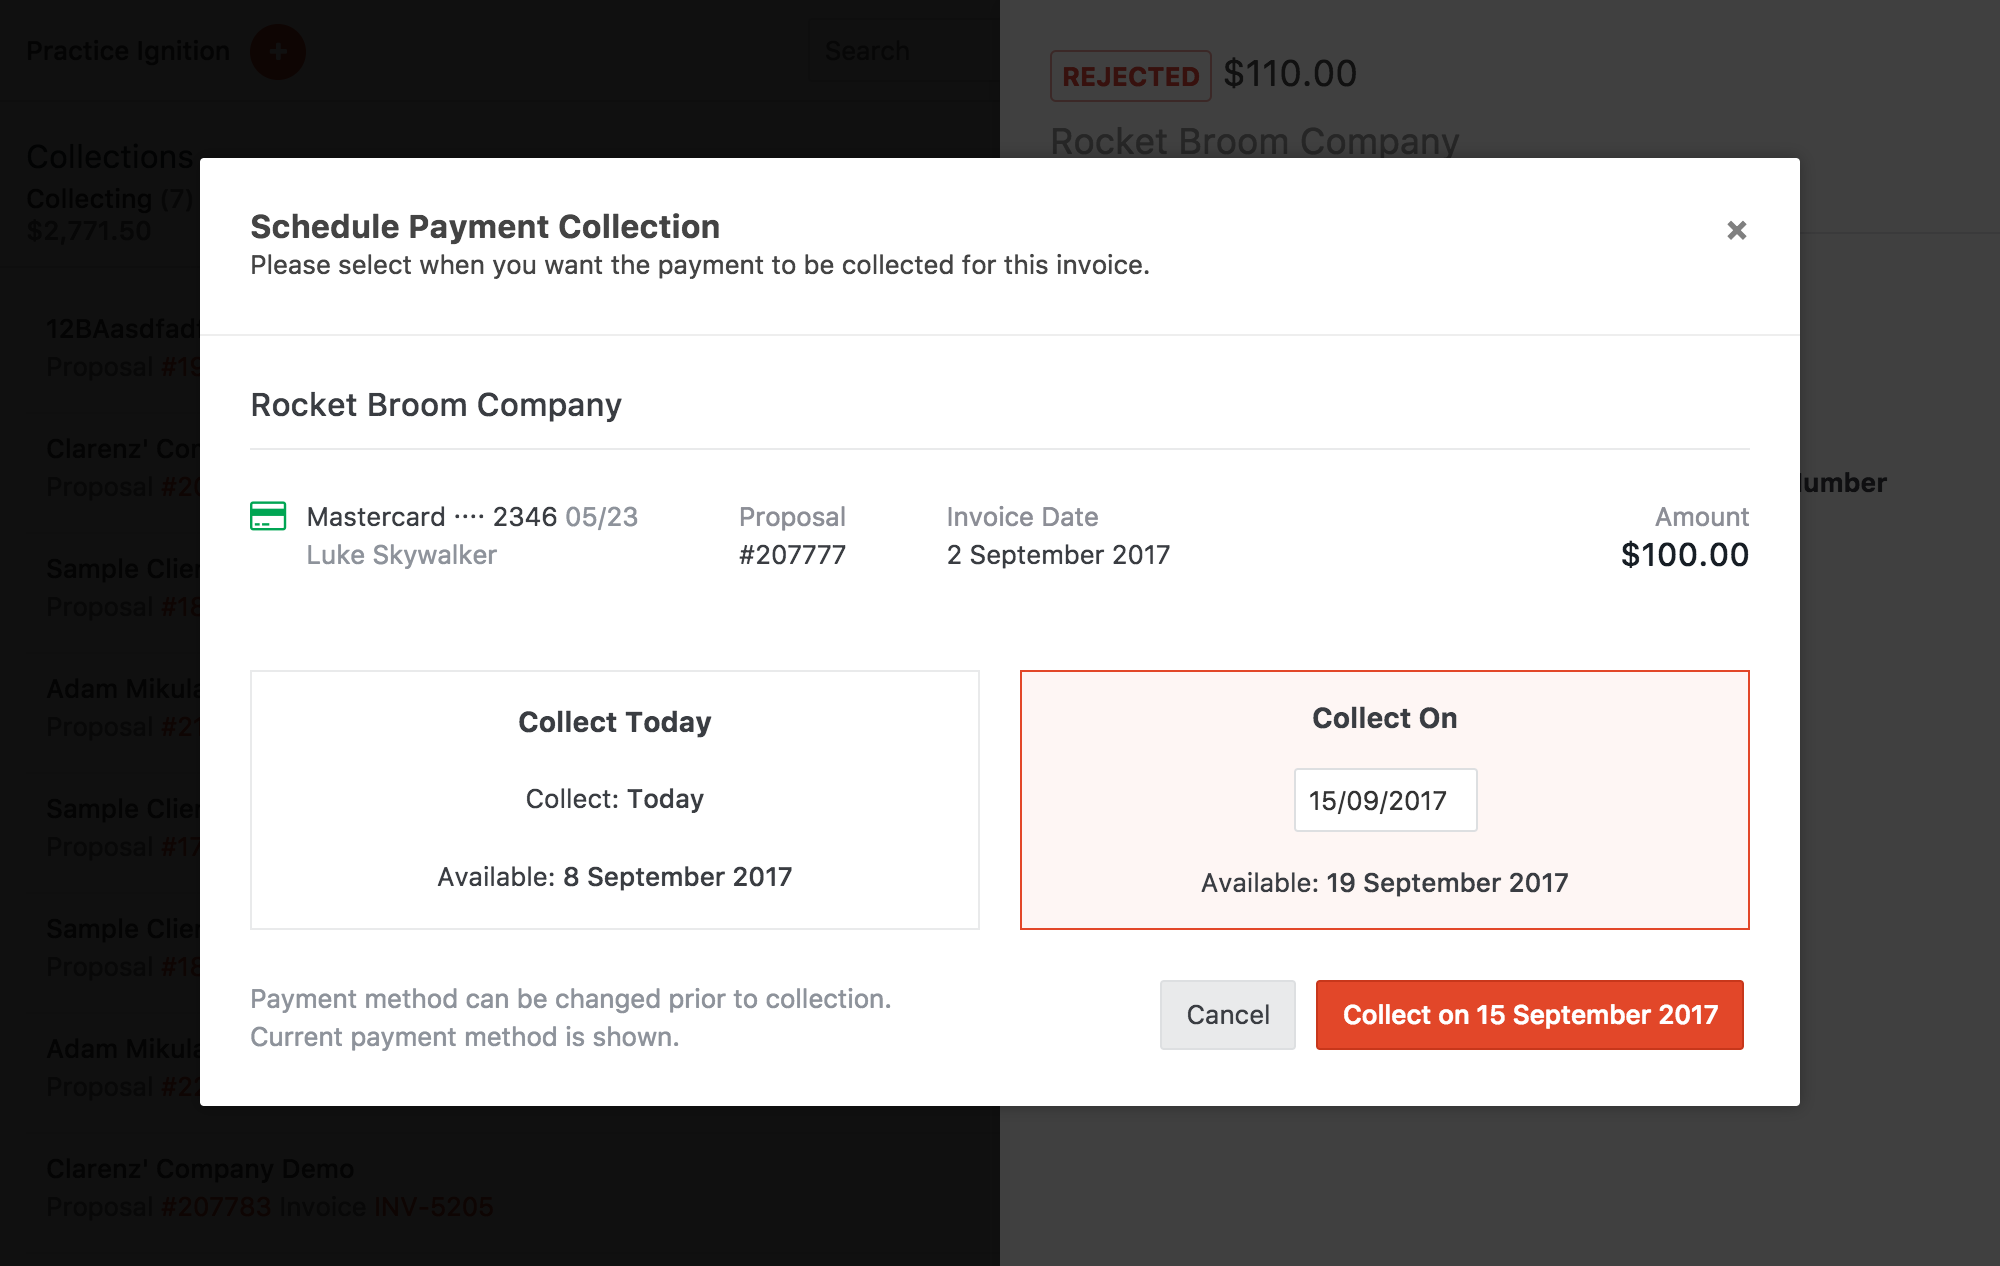
Task: Select the Collect On option card
Action: (x=1384, y=800)
